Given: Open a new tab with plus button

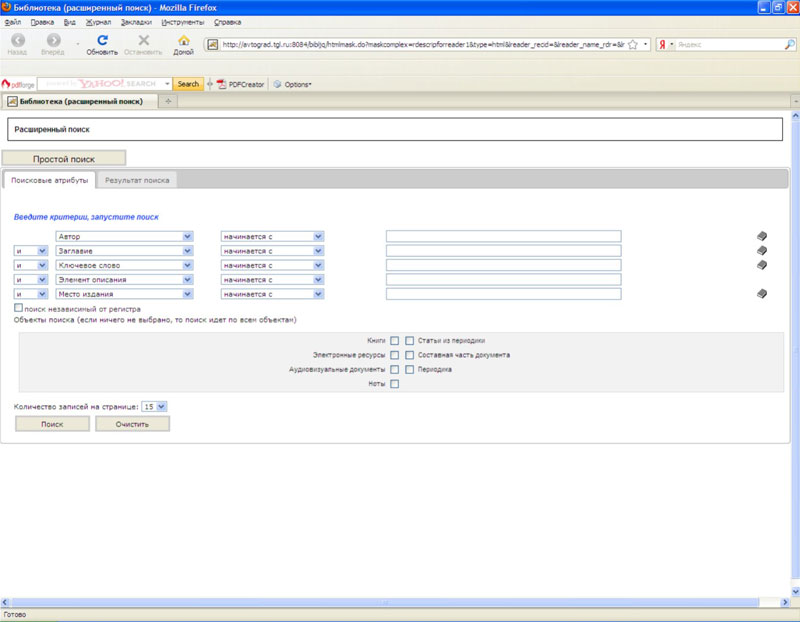Looking at the screenshot, I should (x=168, y=101).
